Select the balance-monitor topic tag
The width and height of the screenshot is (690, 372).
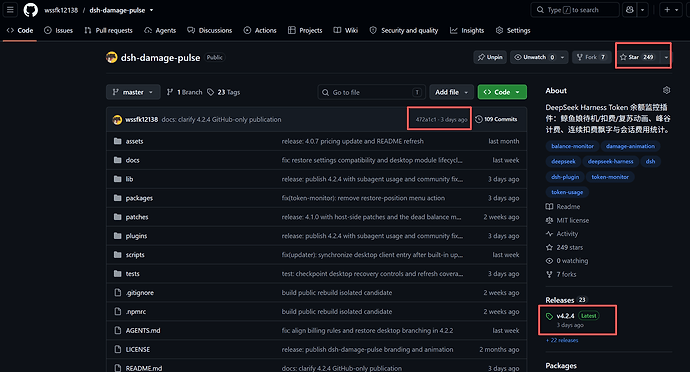pos(572,146)
